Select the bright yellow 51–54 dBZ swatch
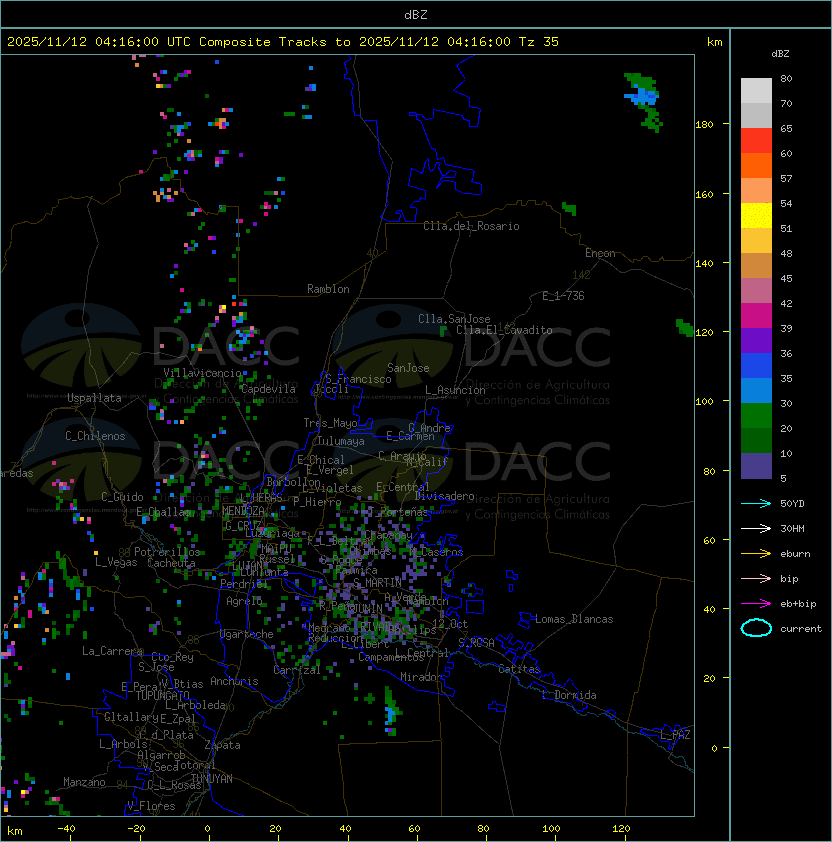Image resolution: width=832 pixels, height=842 pixels. 756,215
